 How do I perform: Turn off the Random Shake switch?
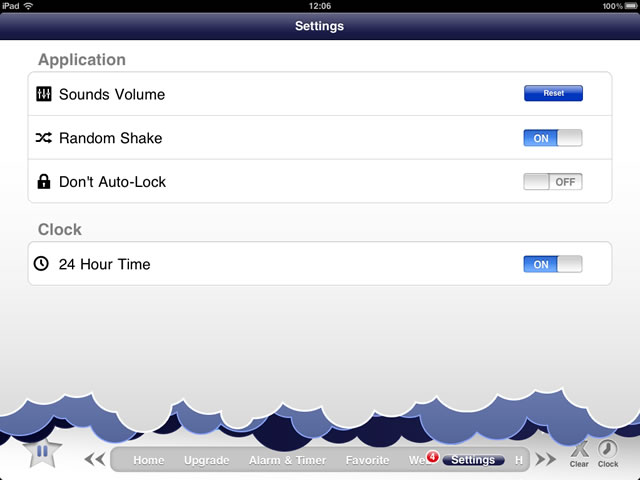(553, 138)
